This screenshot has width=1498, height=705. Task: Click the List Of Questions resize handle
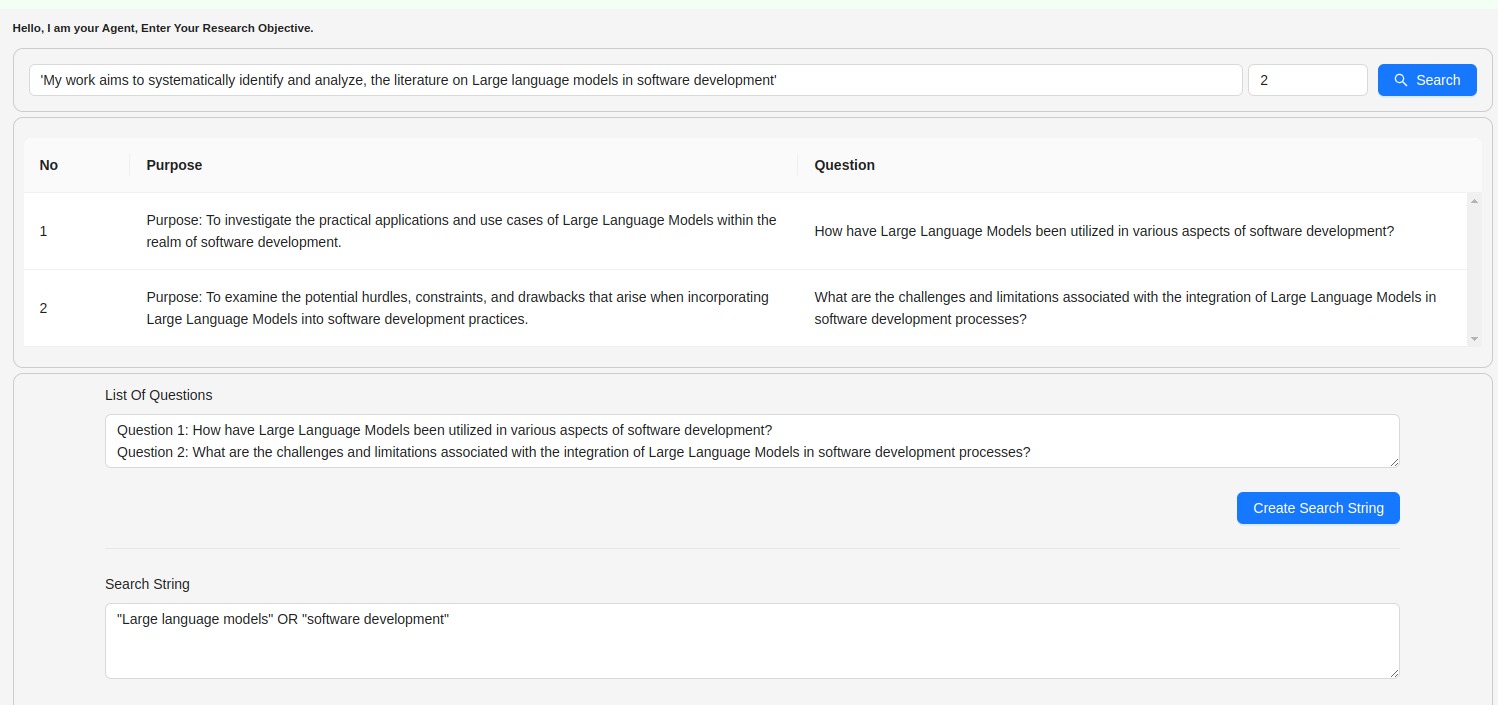[1394, 461]
